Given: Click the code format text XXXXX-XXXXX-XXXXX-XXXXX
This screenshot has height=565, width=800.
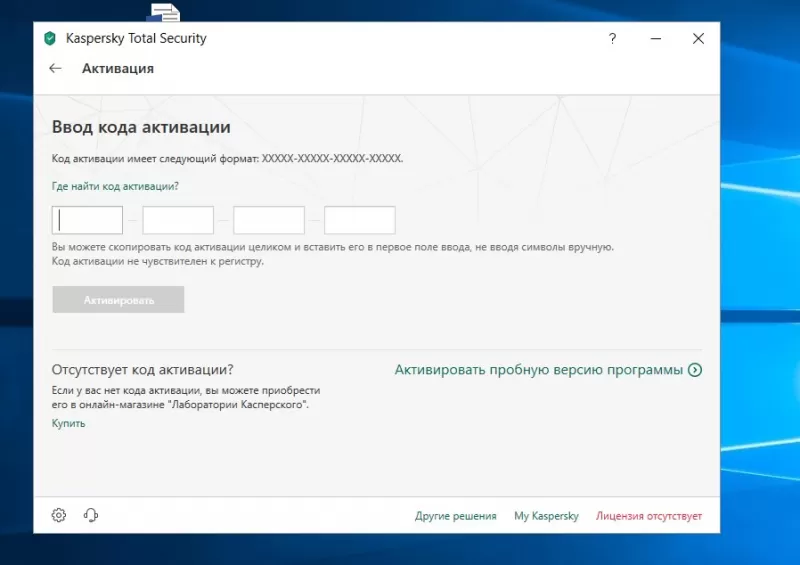Looking at the screenshot, I should 332,158.
